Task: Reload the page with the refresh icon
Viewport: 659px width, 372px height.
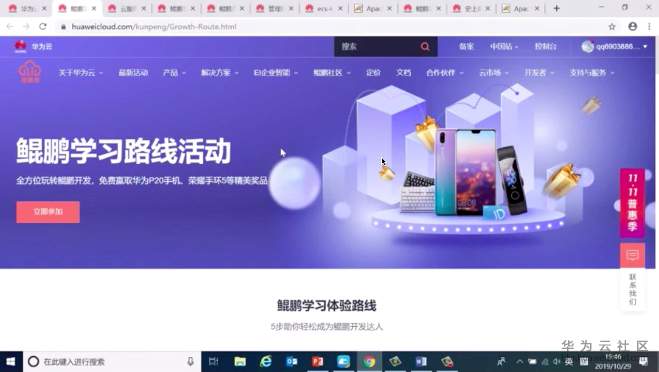Action: click(43, 26)
